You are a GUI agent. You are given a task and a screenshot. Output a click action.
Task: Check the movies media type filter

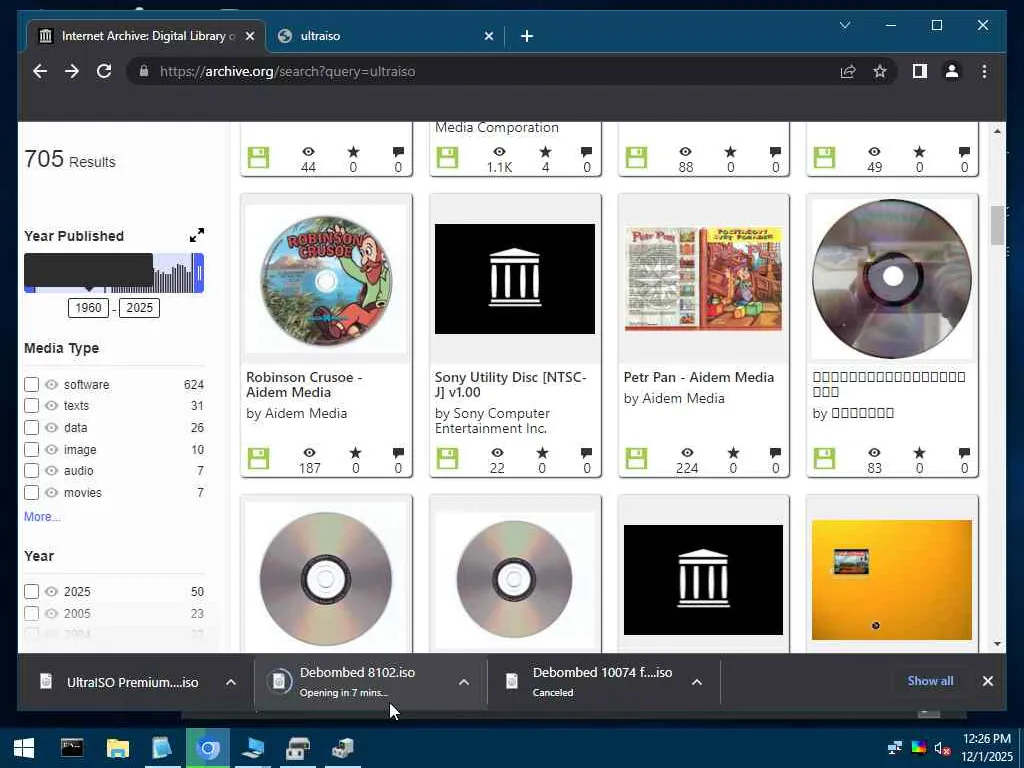click(31, 492)
